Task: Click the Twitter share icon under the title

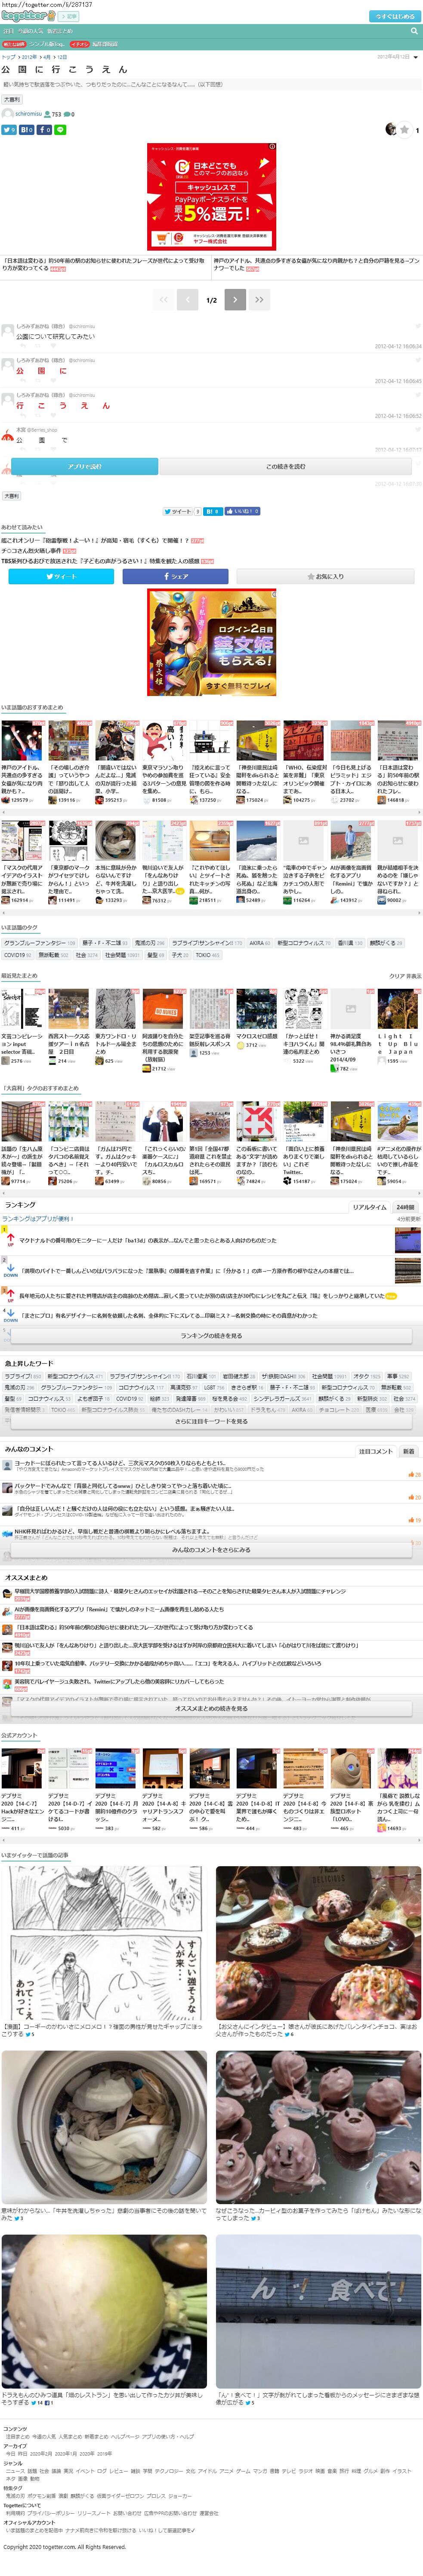Action: [x=9, y=130]
